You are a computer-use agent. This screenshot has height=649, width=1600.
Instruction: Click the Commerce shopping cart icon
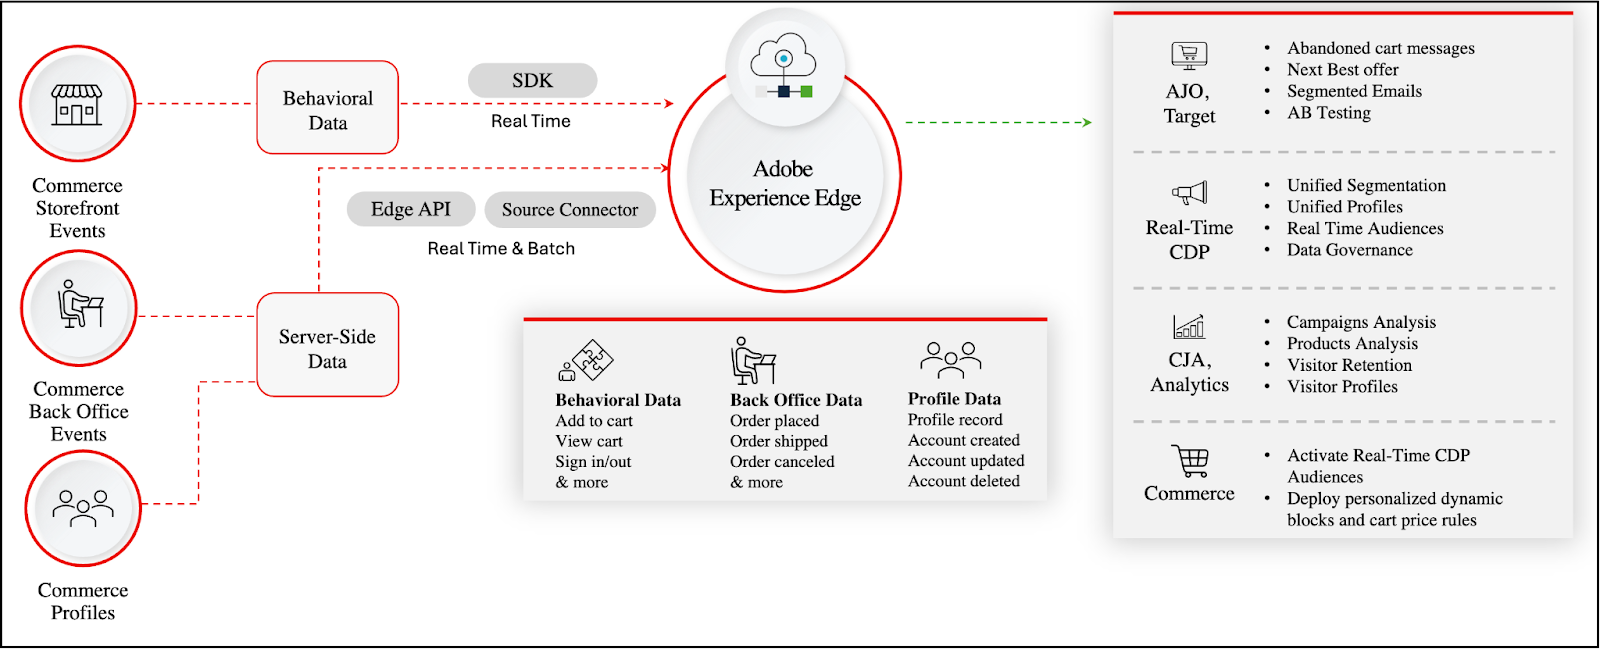tap(1190, 461)
